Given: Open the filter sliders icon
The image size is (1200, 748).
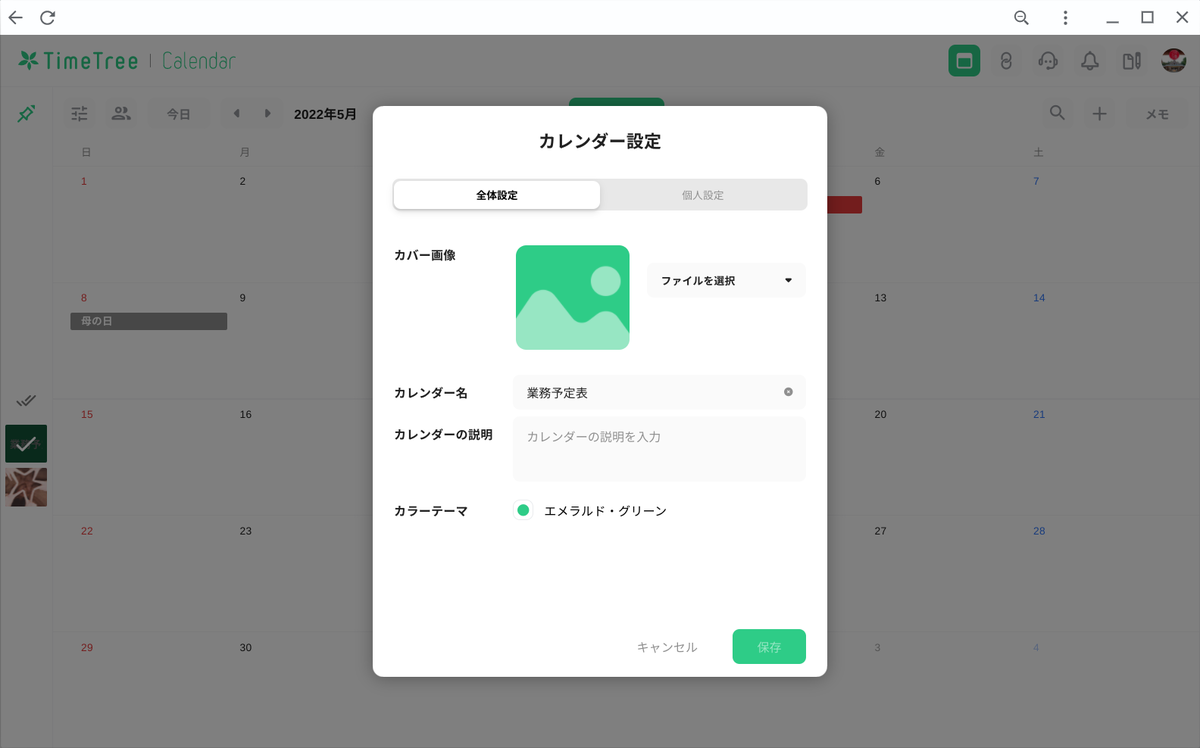Looking at the screenshot, I should tap(80, 114).
